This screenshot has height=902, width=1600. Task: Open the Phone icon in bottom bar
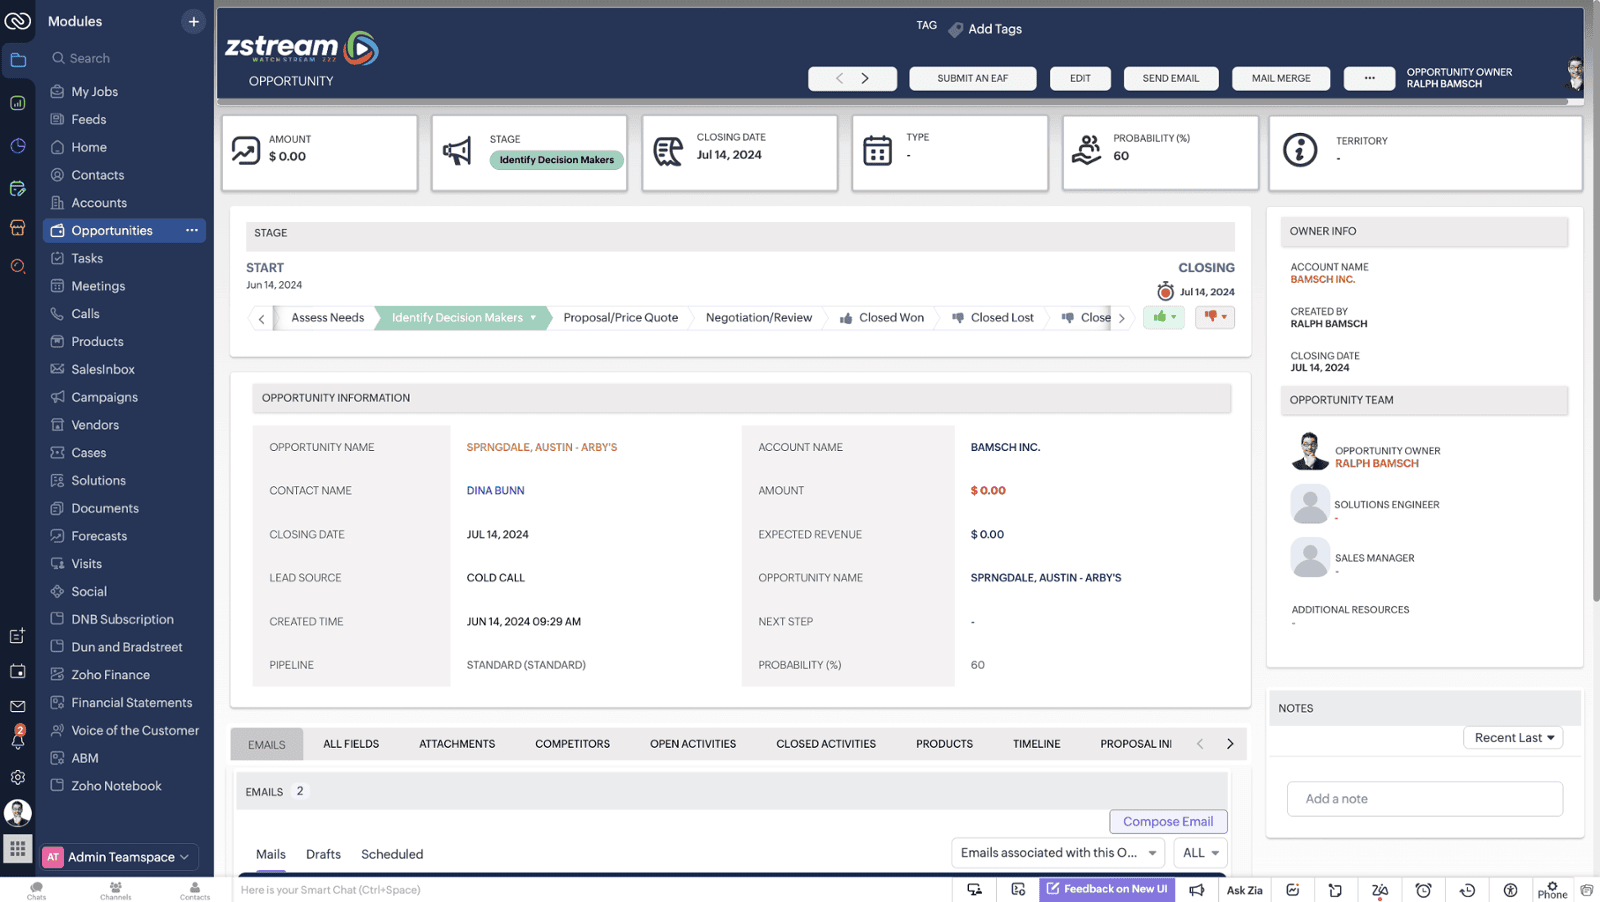1552,890
